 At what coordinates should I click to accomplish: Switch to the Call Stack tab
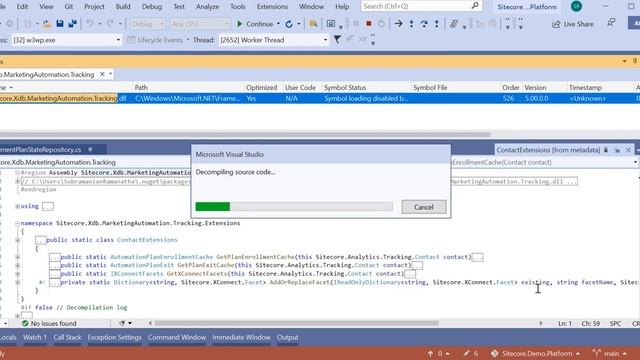point(67,338)
